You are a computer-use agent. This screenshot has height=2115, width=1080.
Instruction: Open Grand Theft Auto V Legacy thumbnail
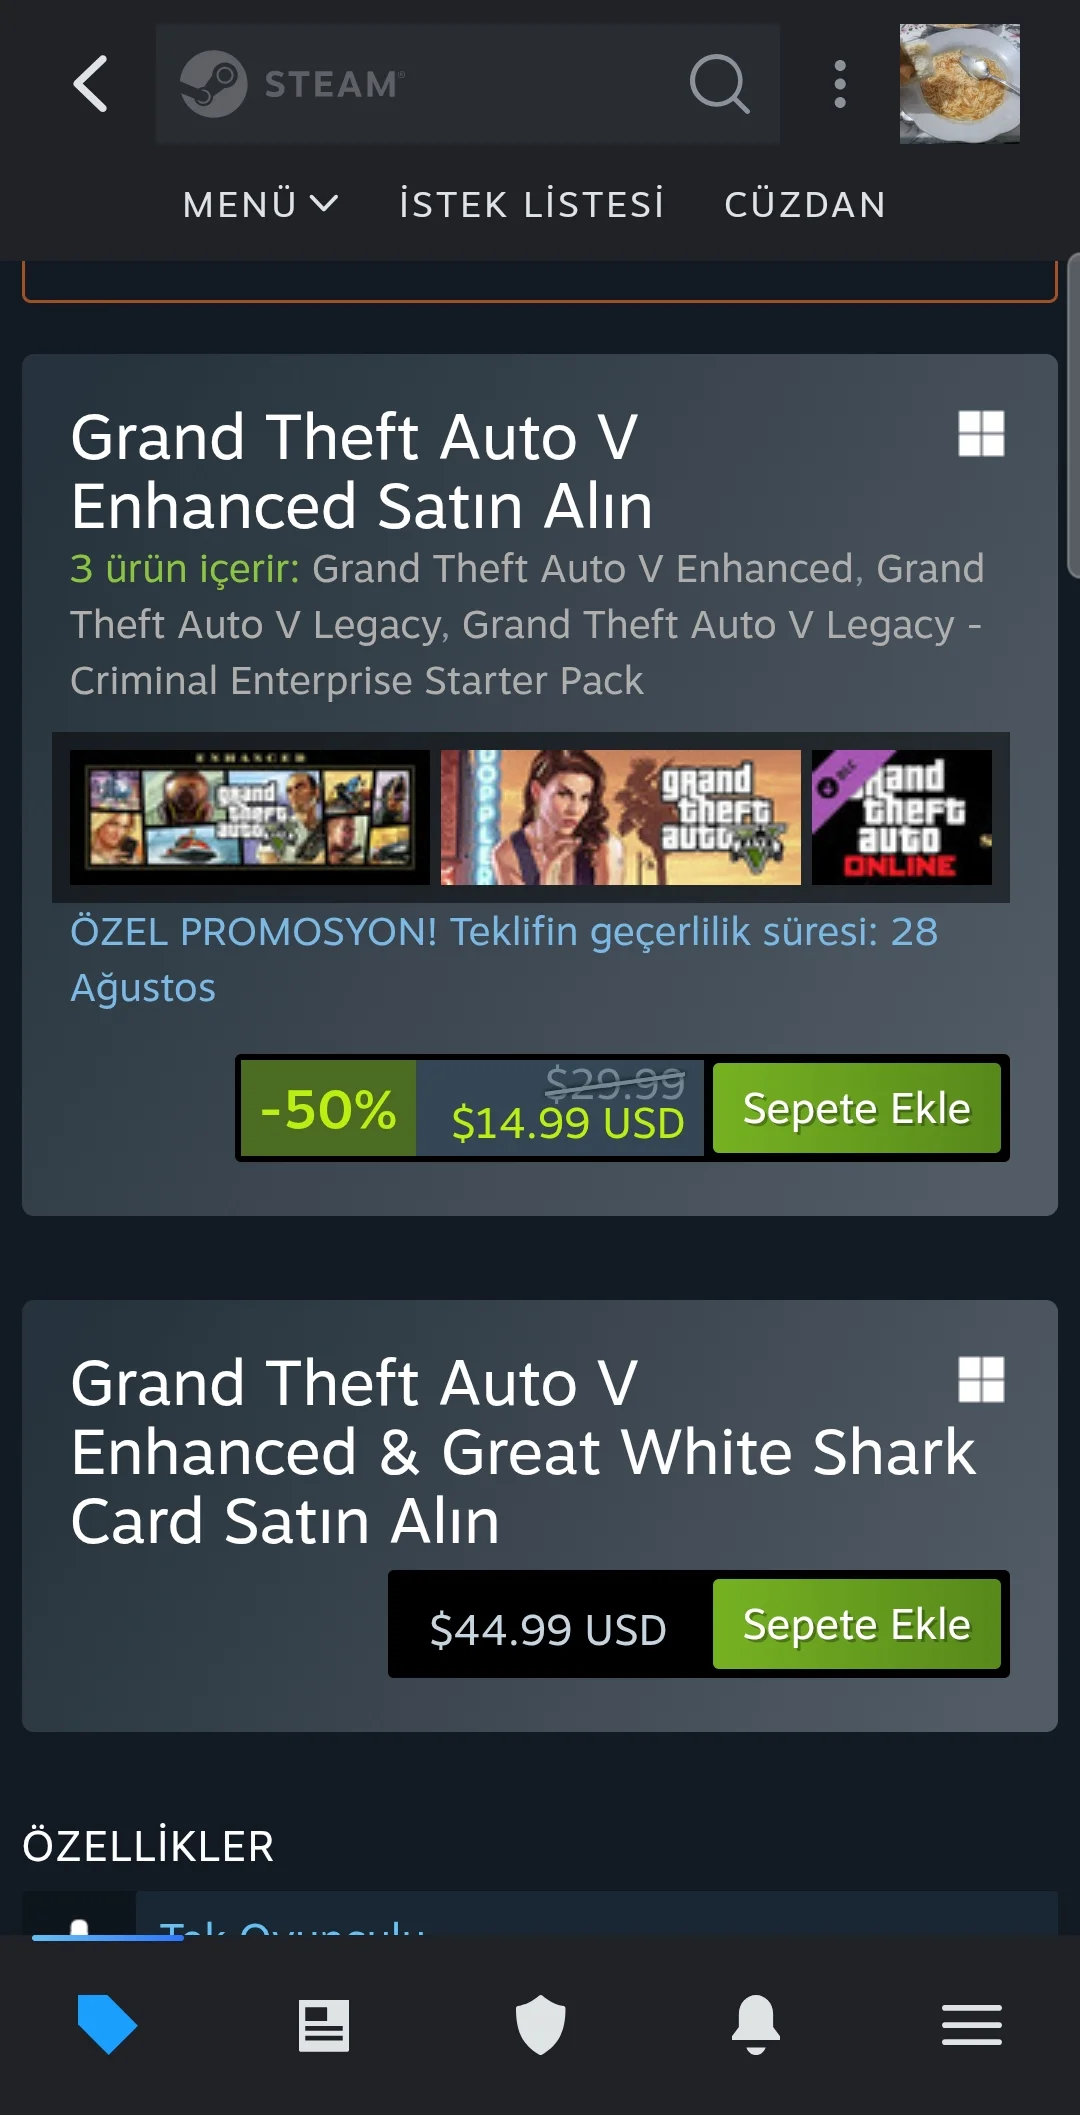[x=621, y=817]
